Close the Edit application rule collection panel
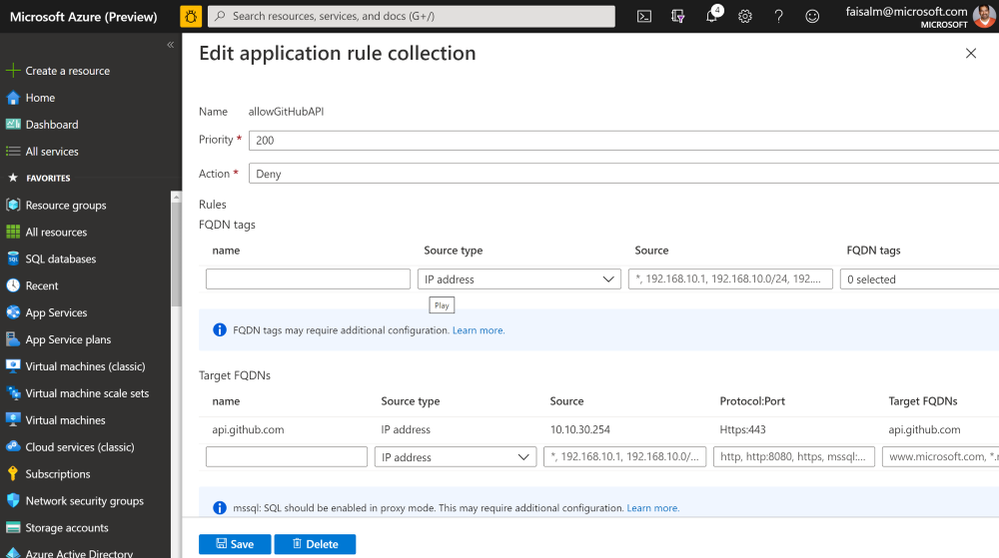Screen dimensions: 999x558 point(970,54)
